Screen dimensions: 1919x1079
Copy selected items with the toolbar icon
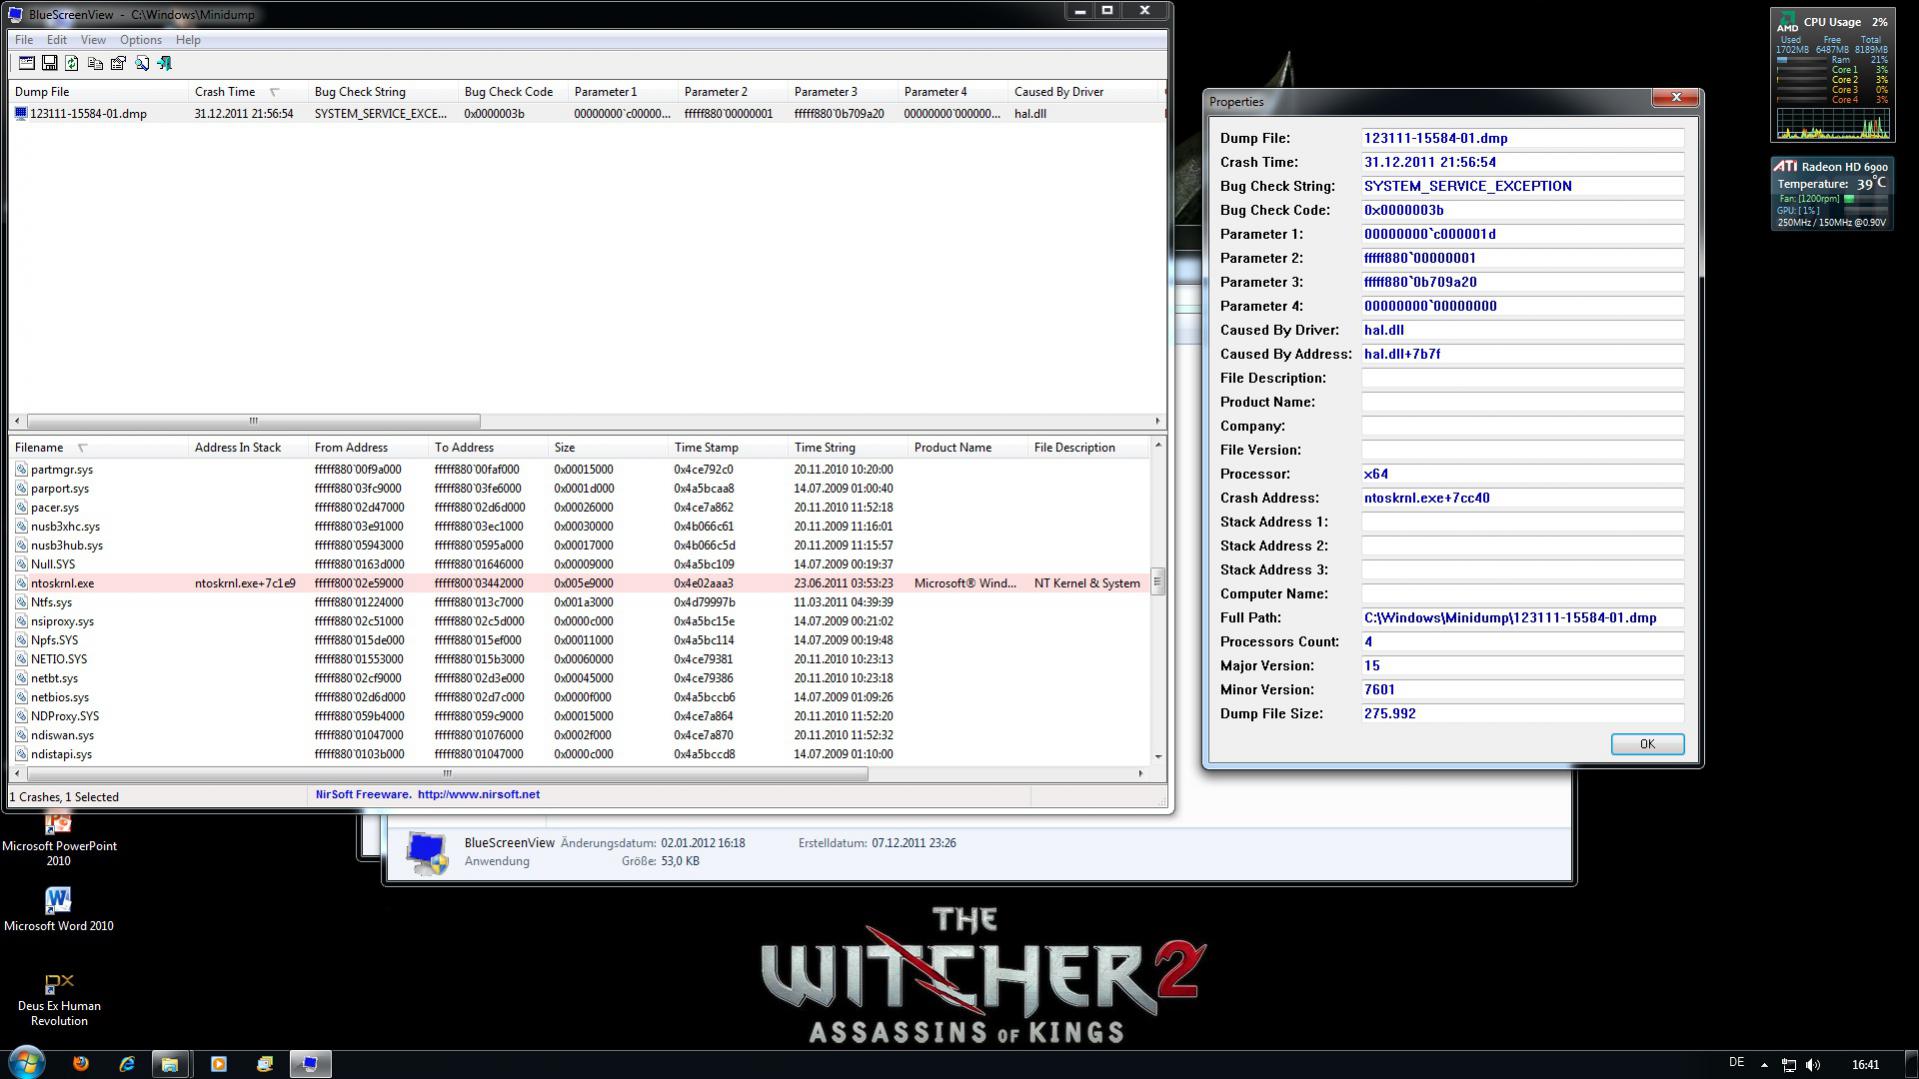[95, 63]
